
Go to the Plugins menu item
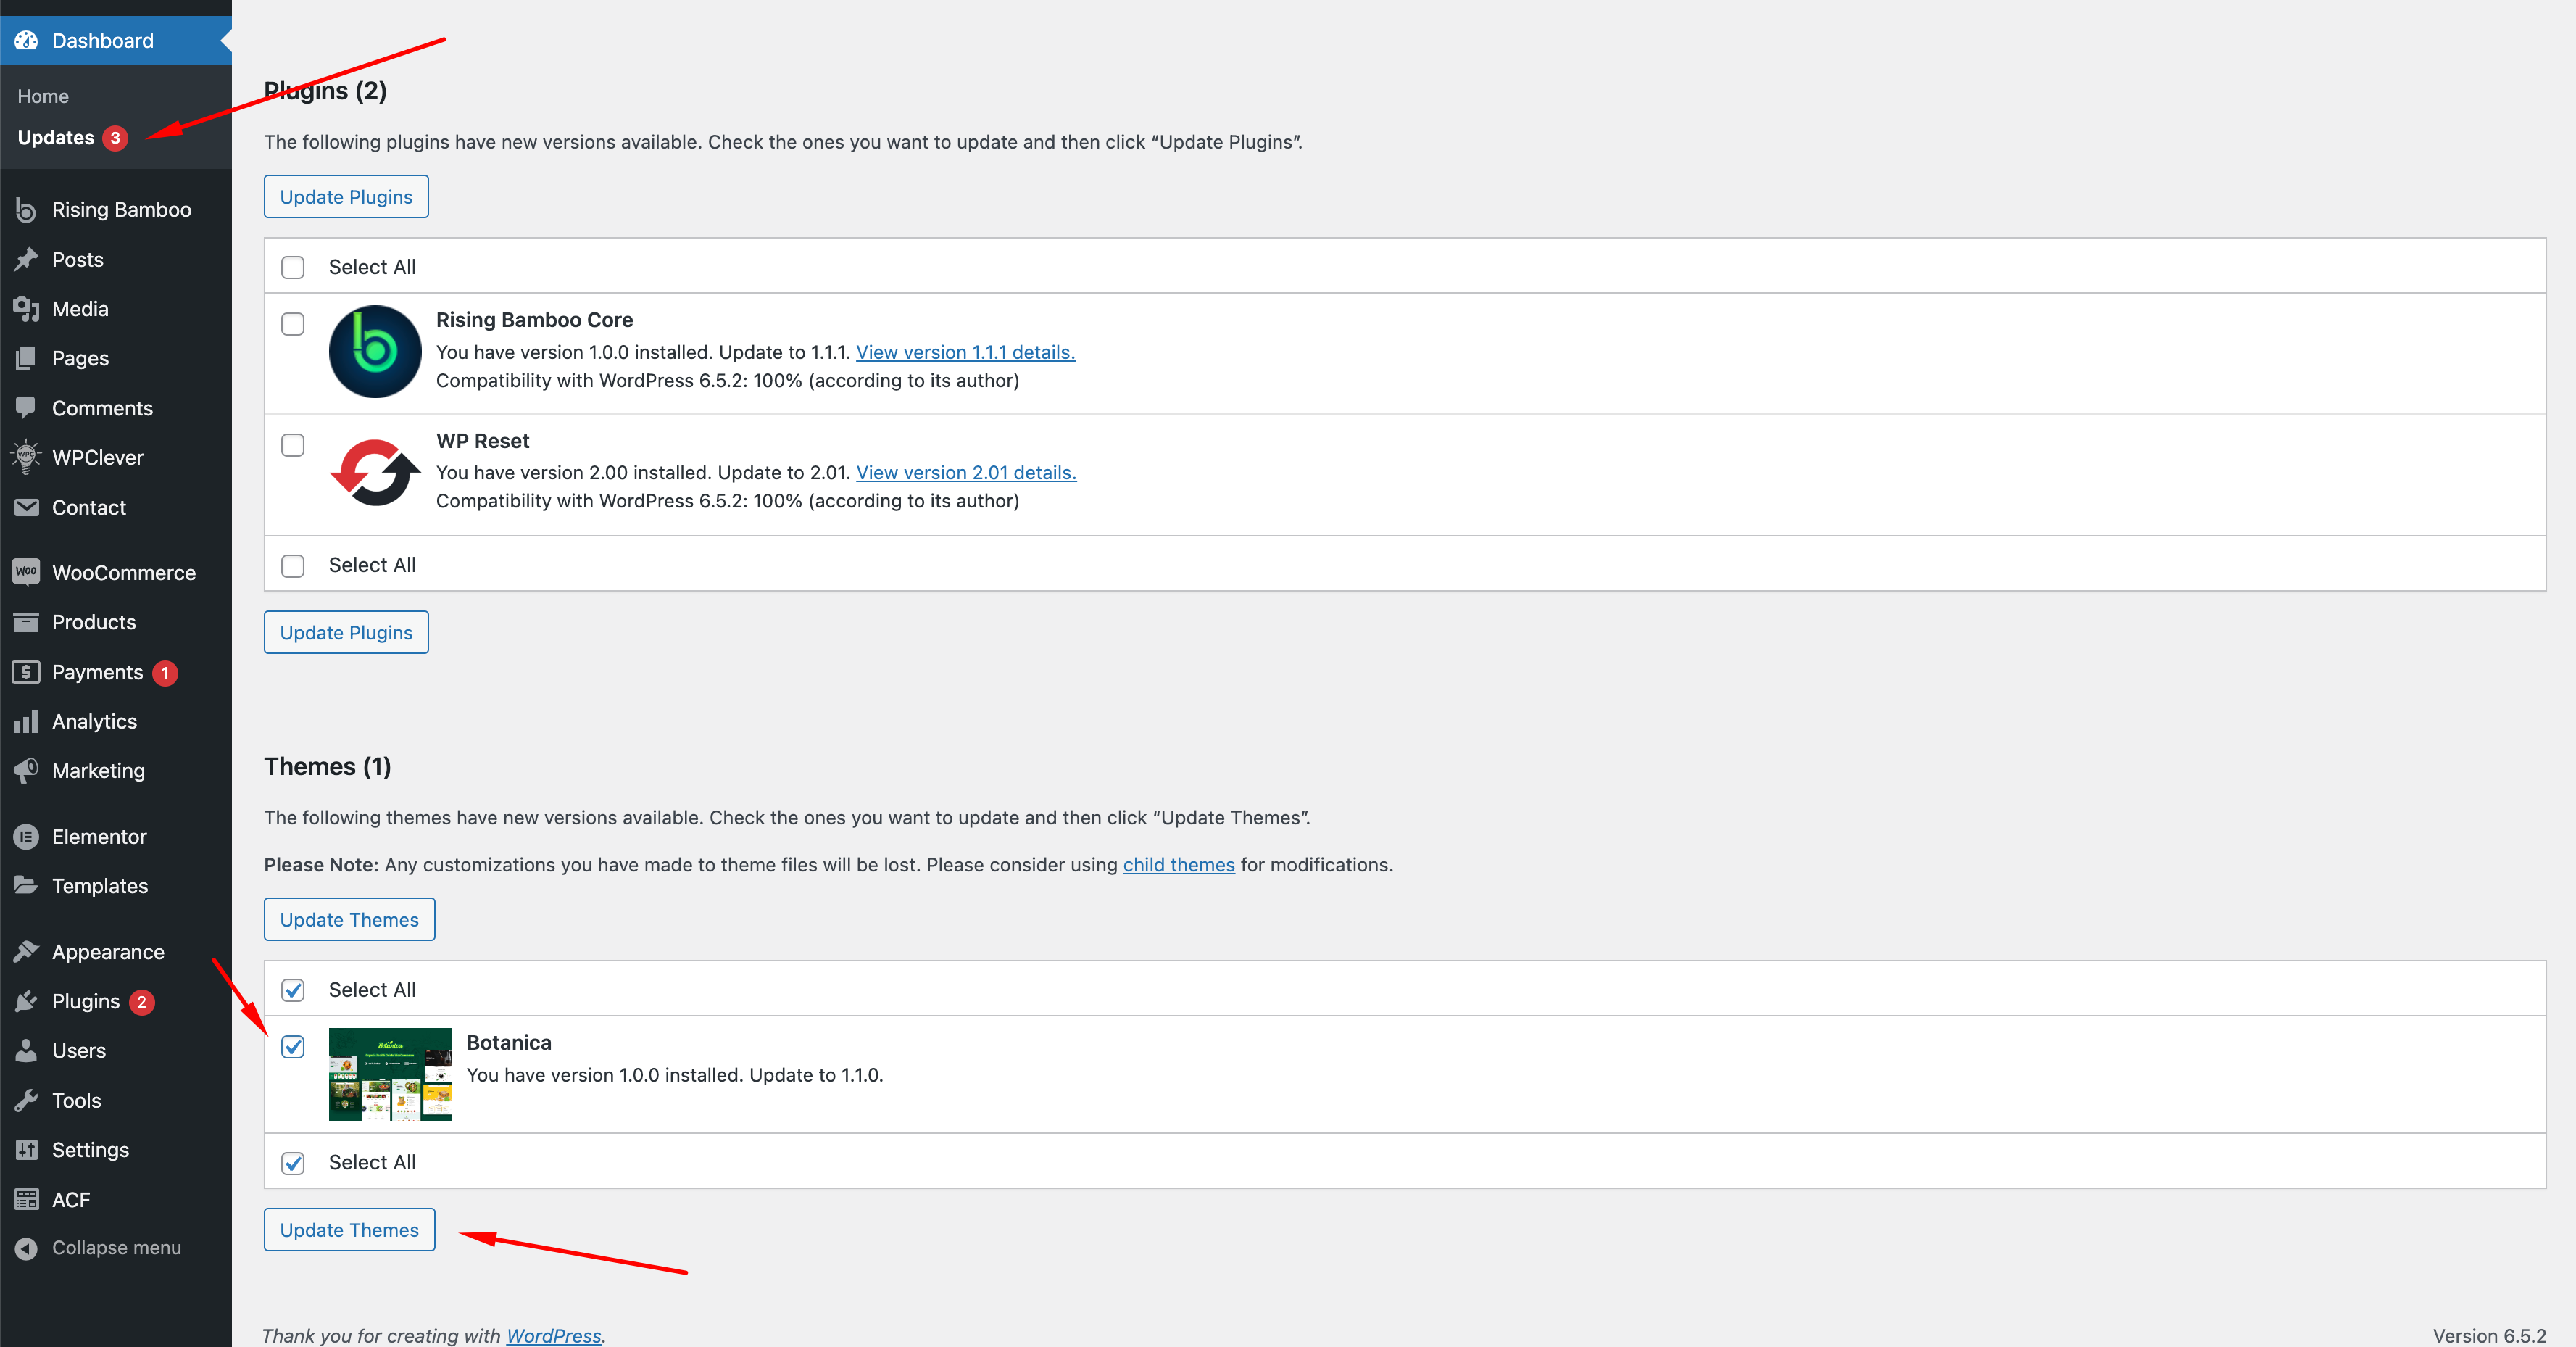[x=86, y=1001]
